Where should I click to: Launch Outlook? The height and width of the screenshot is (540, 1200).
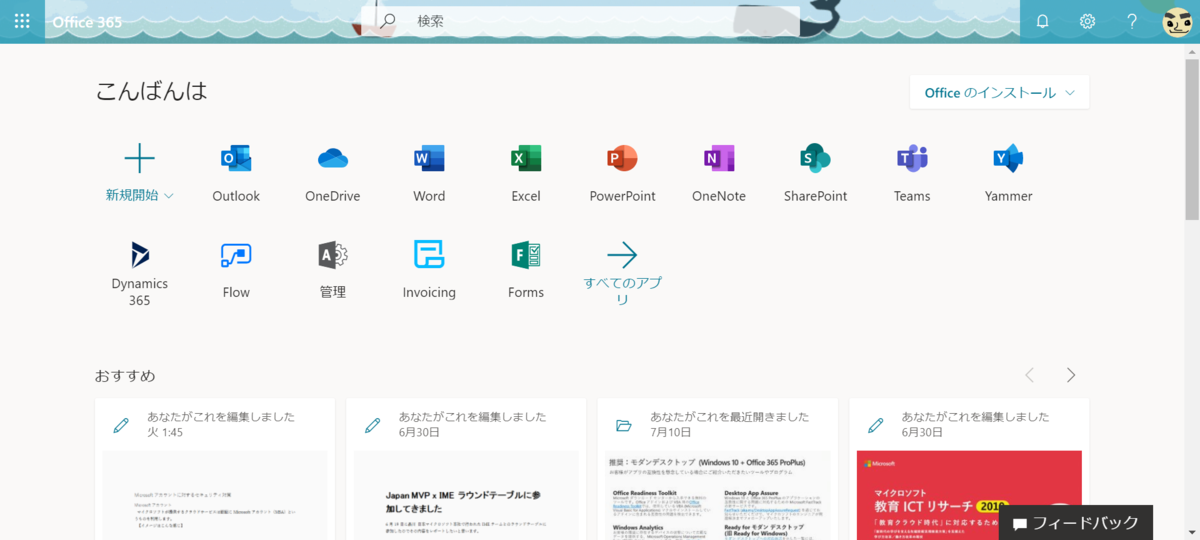click(236, 173)
